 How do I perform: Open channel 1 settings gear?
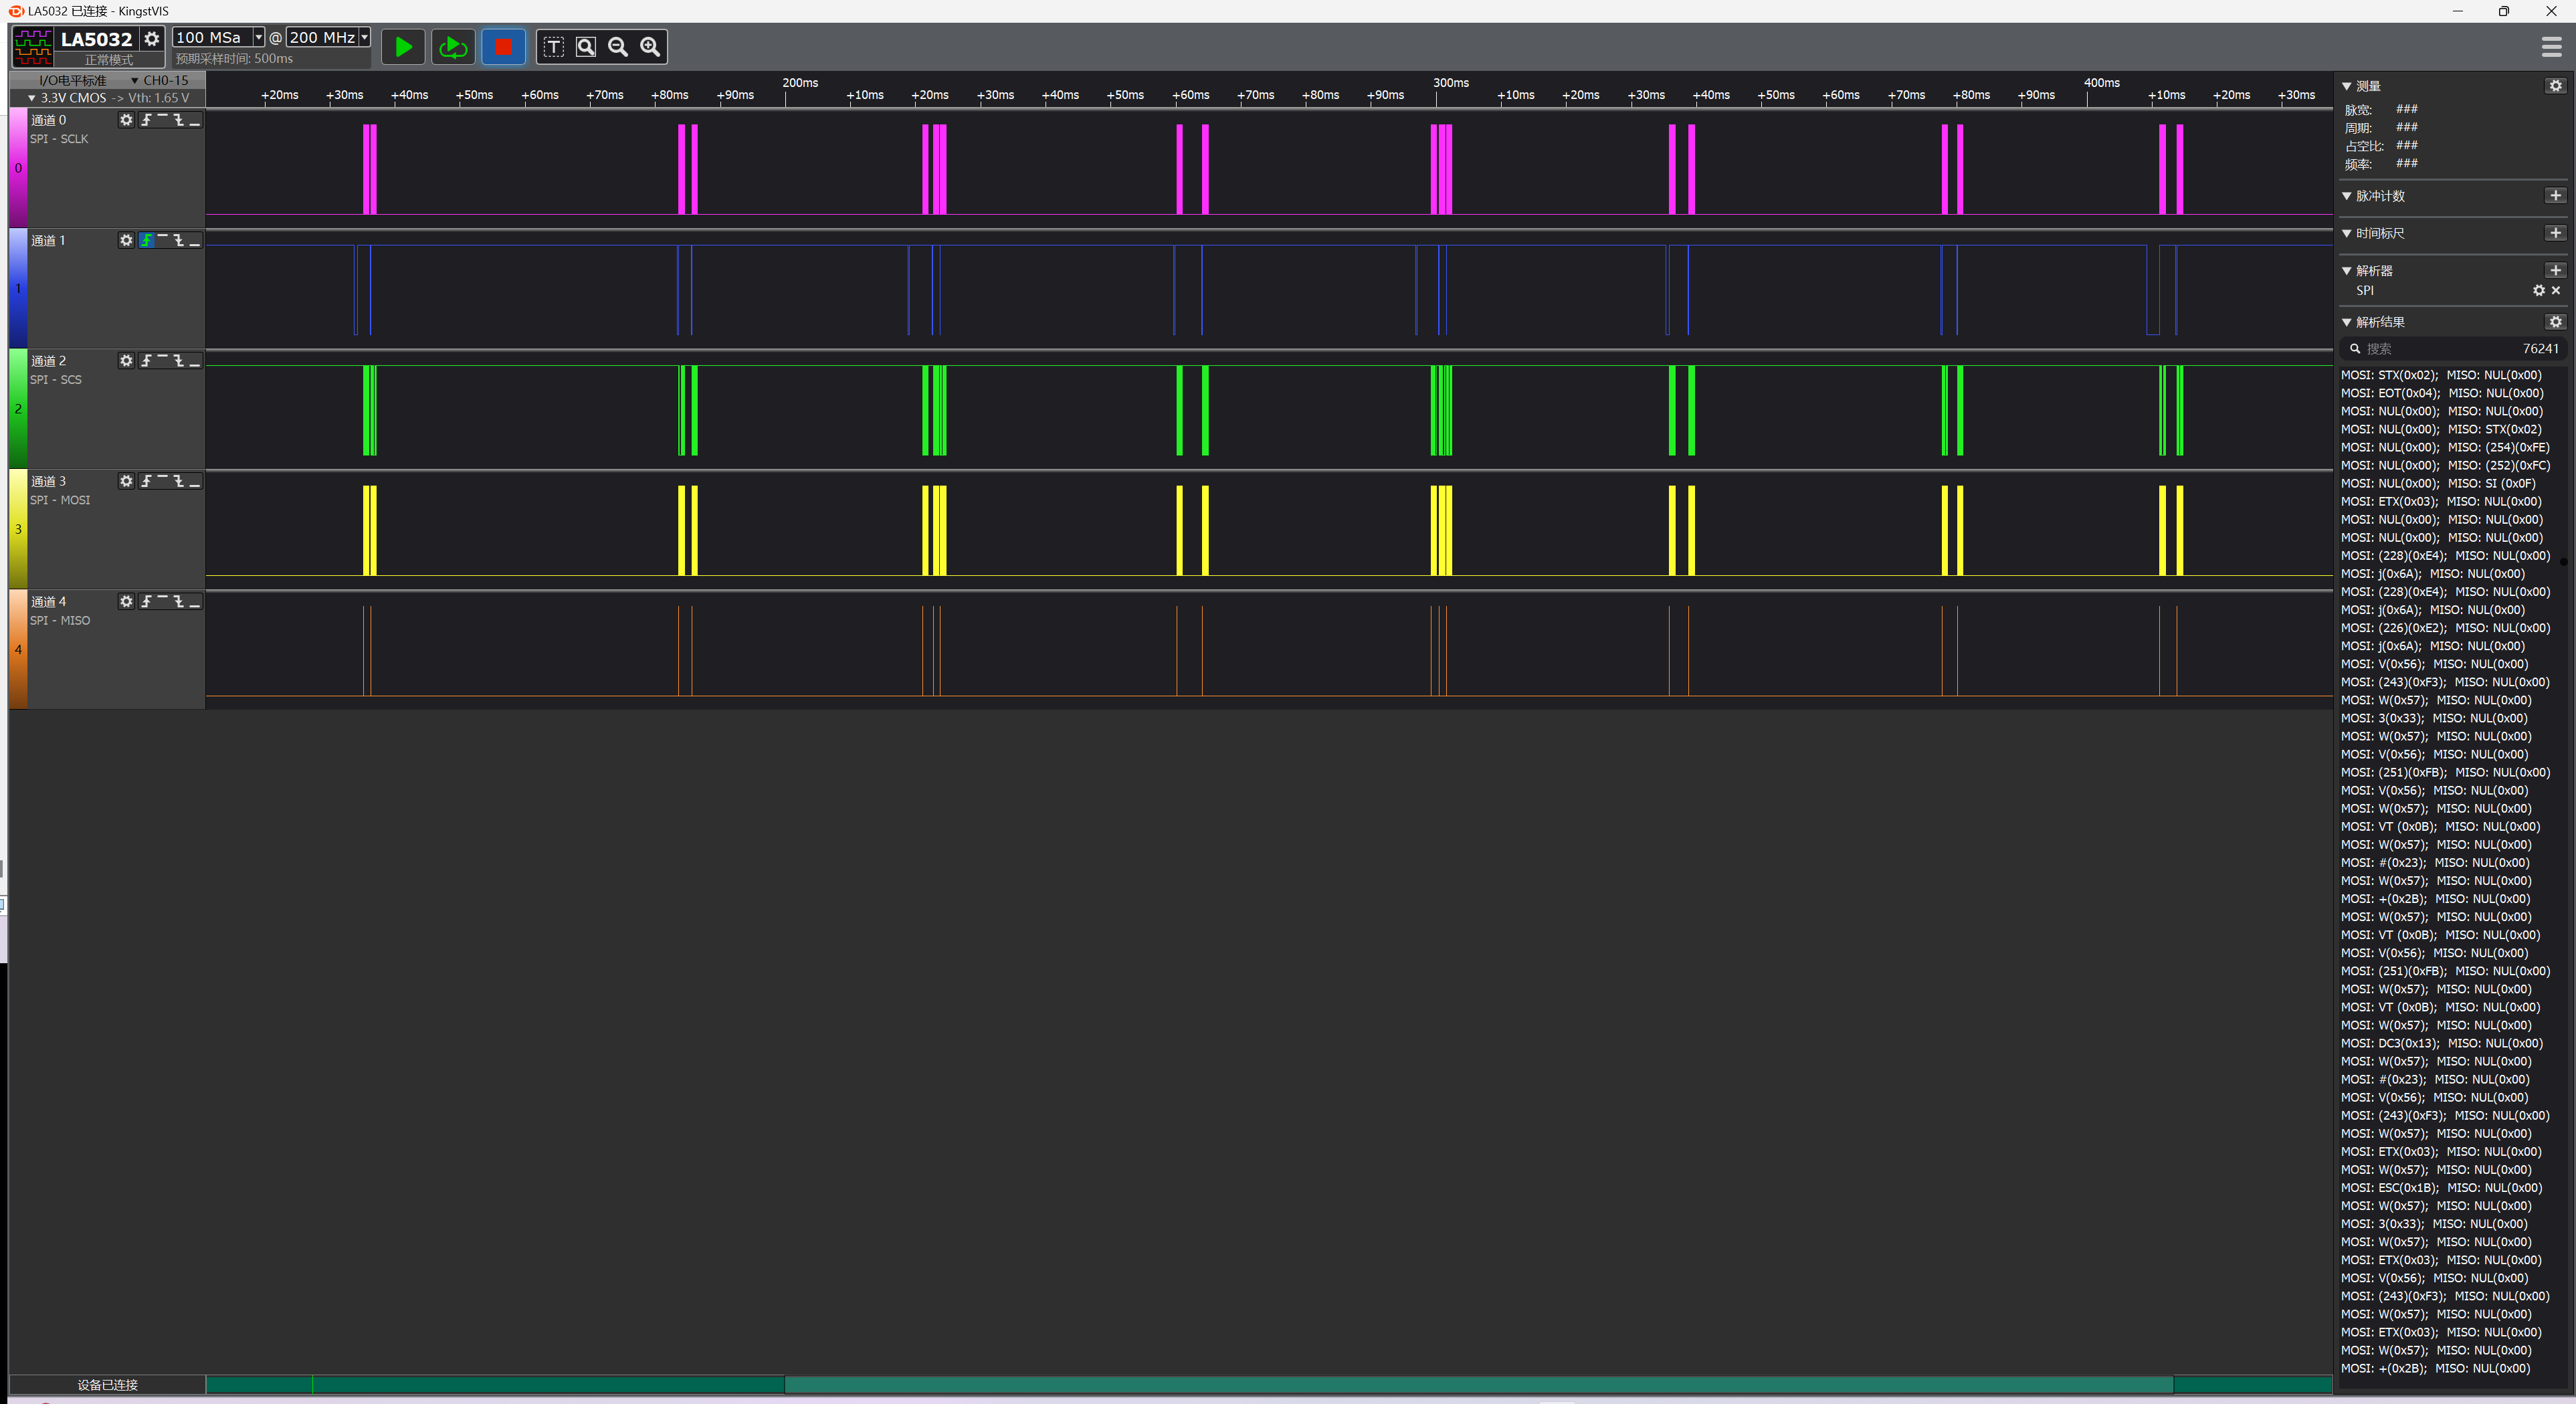click(x=126, y=240)
